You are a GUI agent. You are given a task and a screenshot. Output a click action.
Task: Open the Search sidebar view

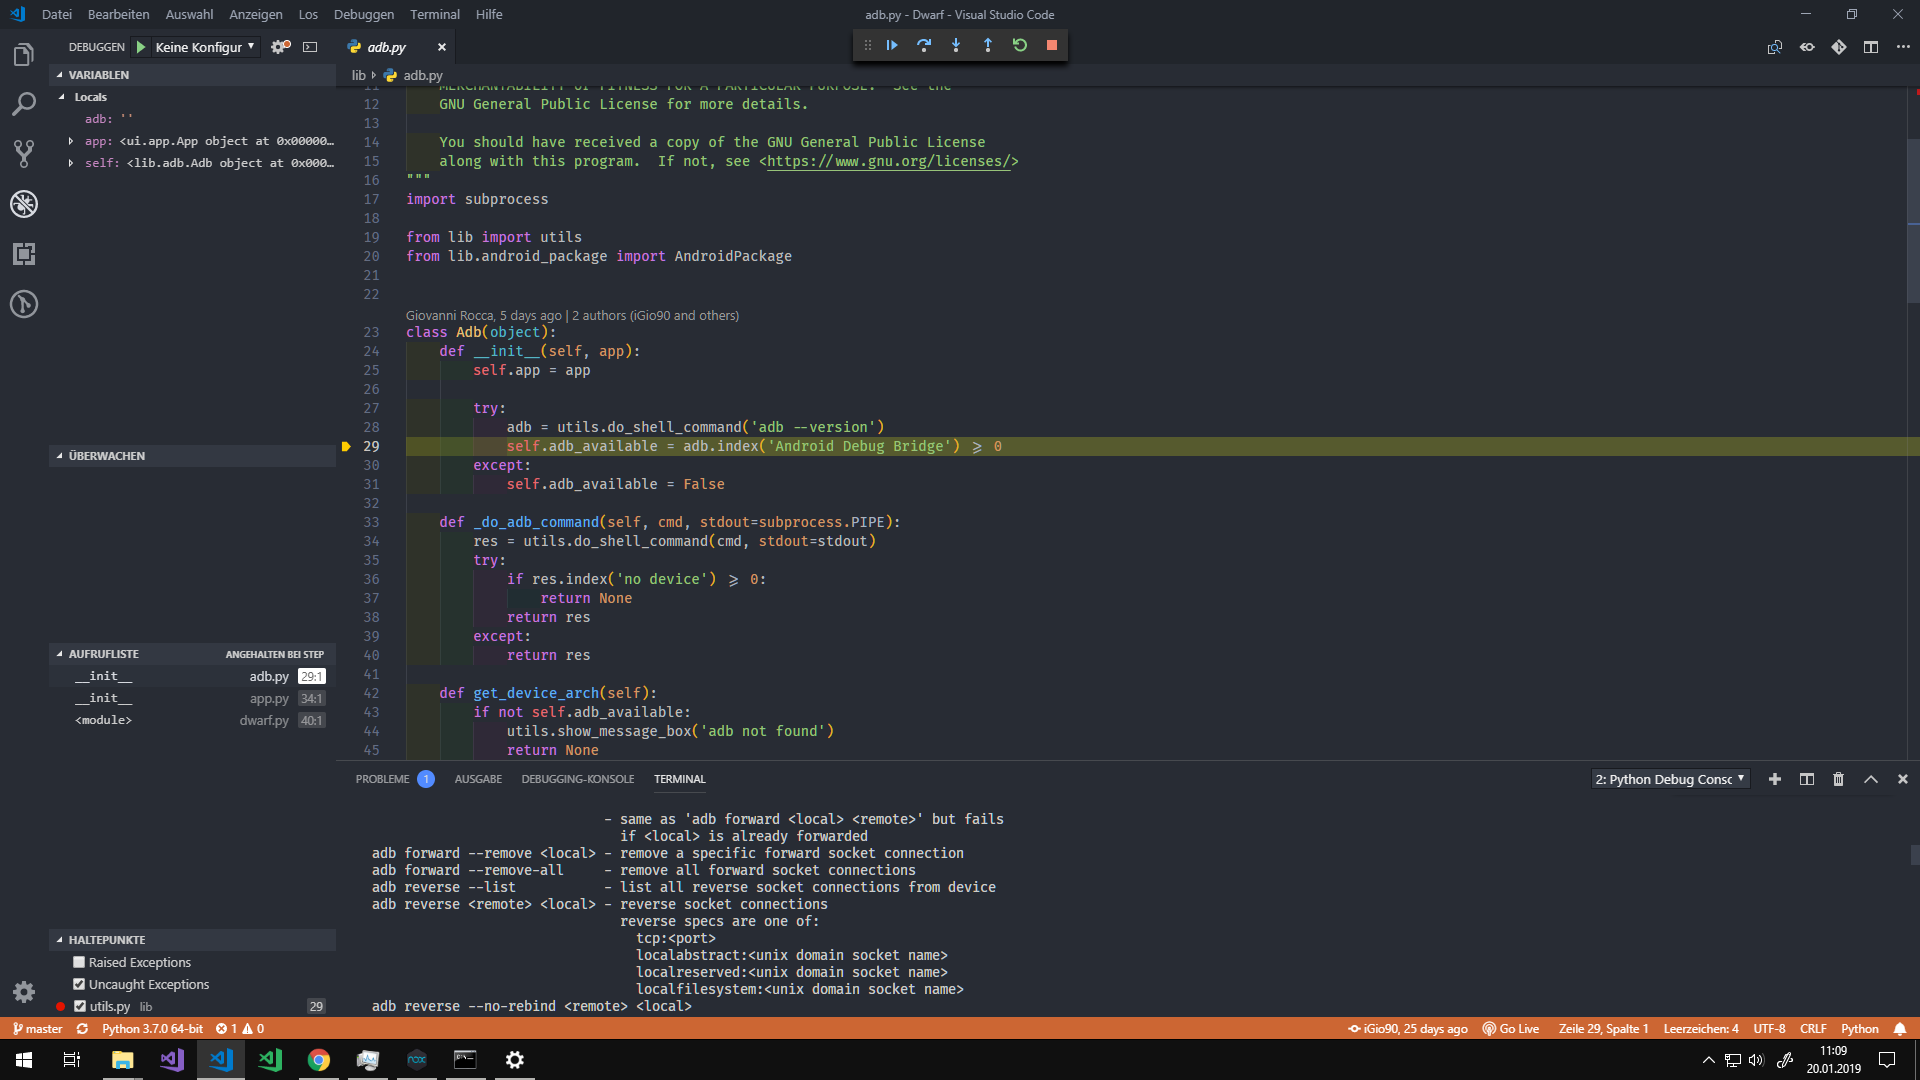click(24, 104)
